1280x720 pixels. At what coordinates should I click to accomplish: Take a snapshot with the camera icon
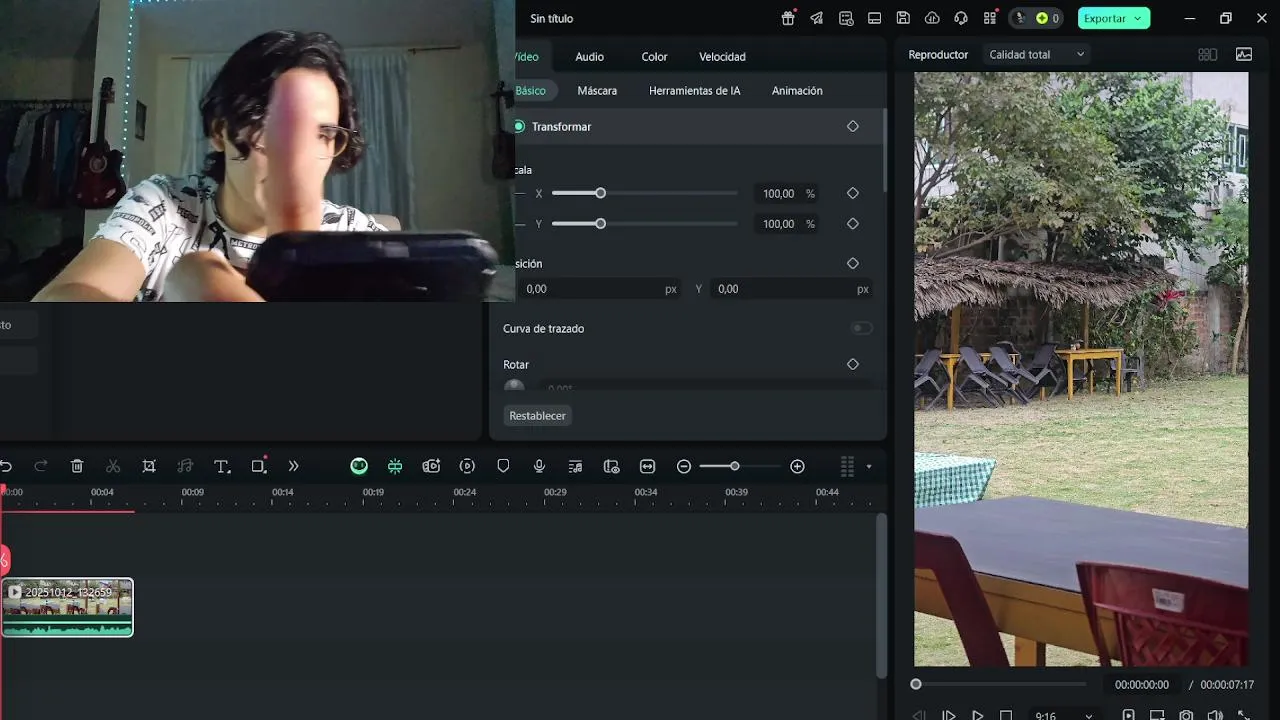(x=1186, y=716)
